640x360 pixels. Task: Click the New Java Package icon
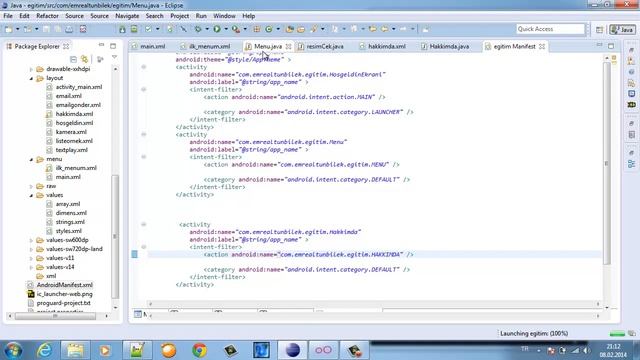coord(257,29)
